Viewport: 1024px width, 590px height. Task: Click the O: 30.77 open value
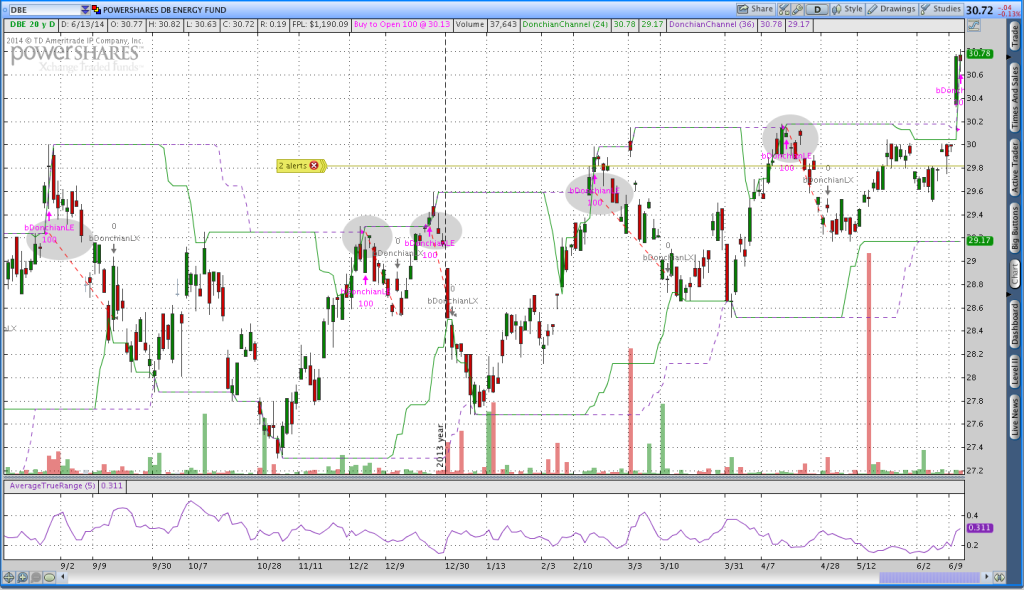point(126,24)
